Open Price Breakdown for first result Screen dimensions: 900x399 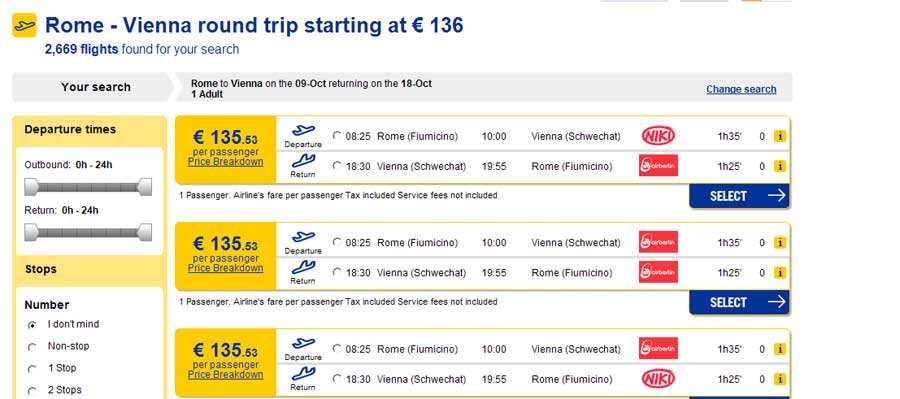[226, 162]
